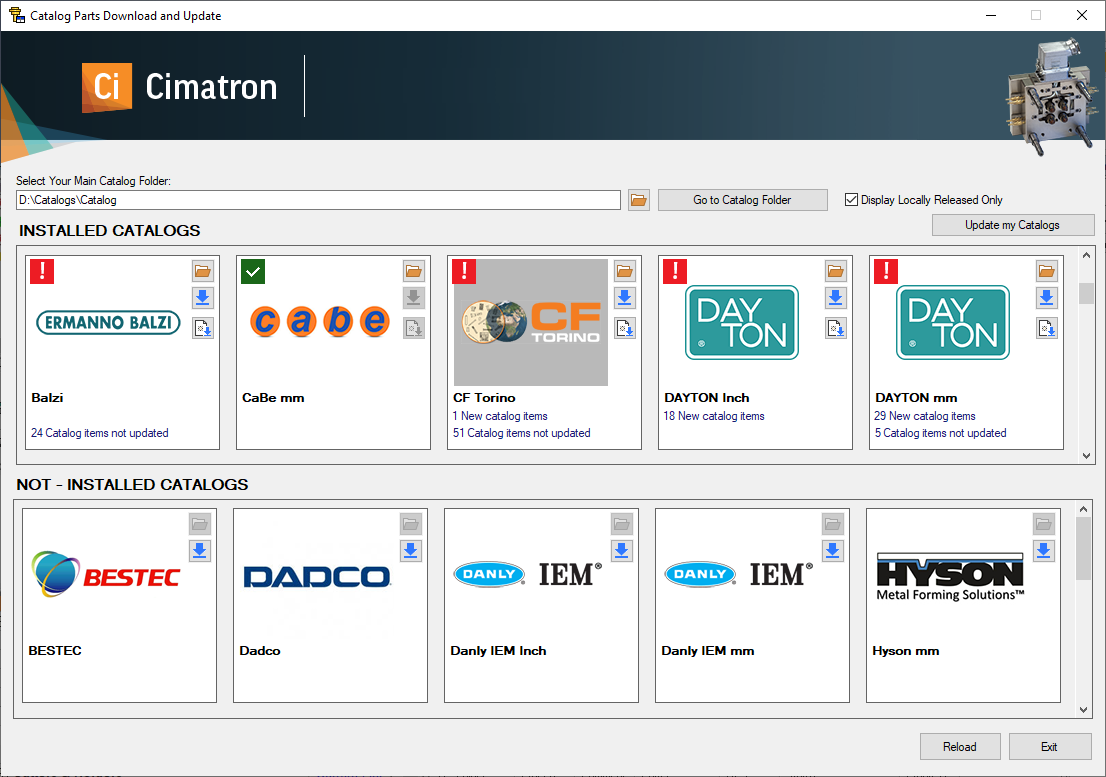Click the DAYTON mm download icon
This screenshot has height=777, width=1106.
click(1047, 298)
